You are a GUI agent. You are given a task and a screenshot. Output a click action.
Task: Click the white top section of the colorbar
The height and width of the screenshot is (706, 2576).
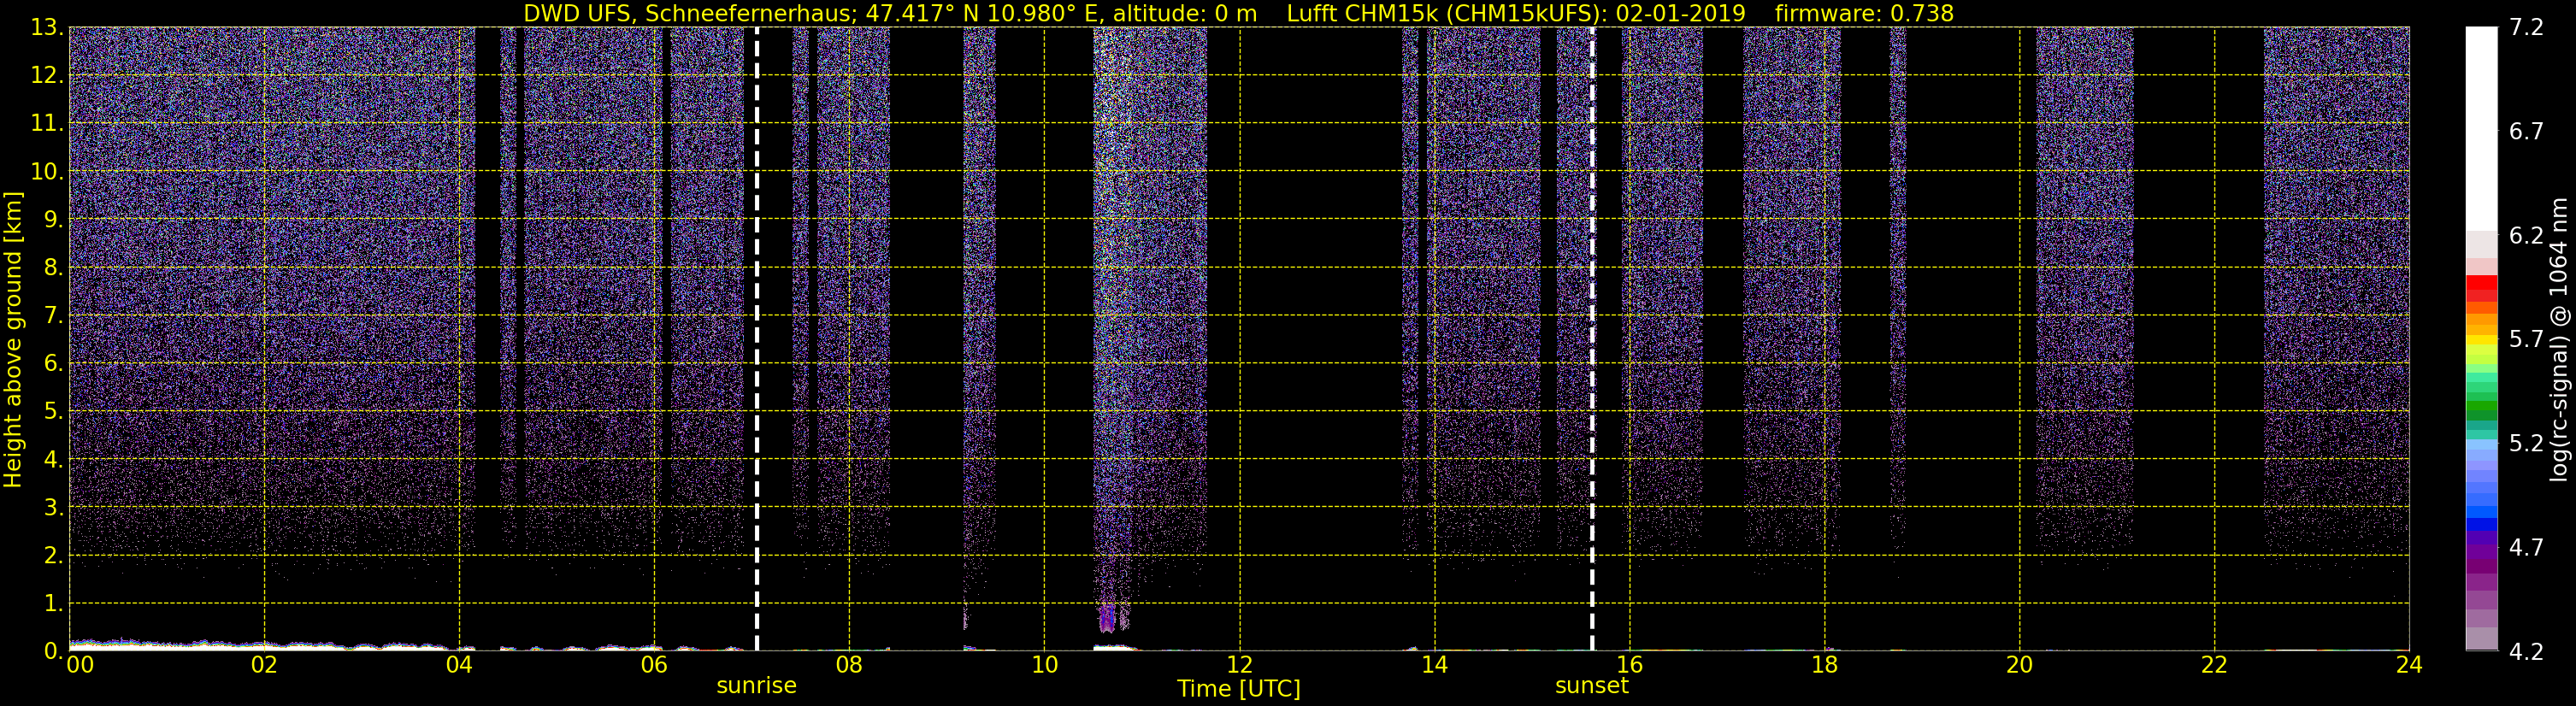tap(2481, 128)
